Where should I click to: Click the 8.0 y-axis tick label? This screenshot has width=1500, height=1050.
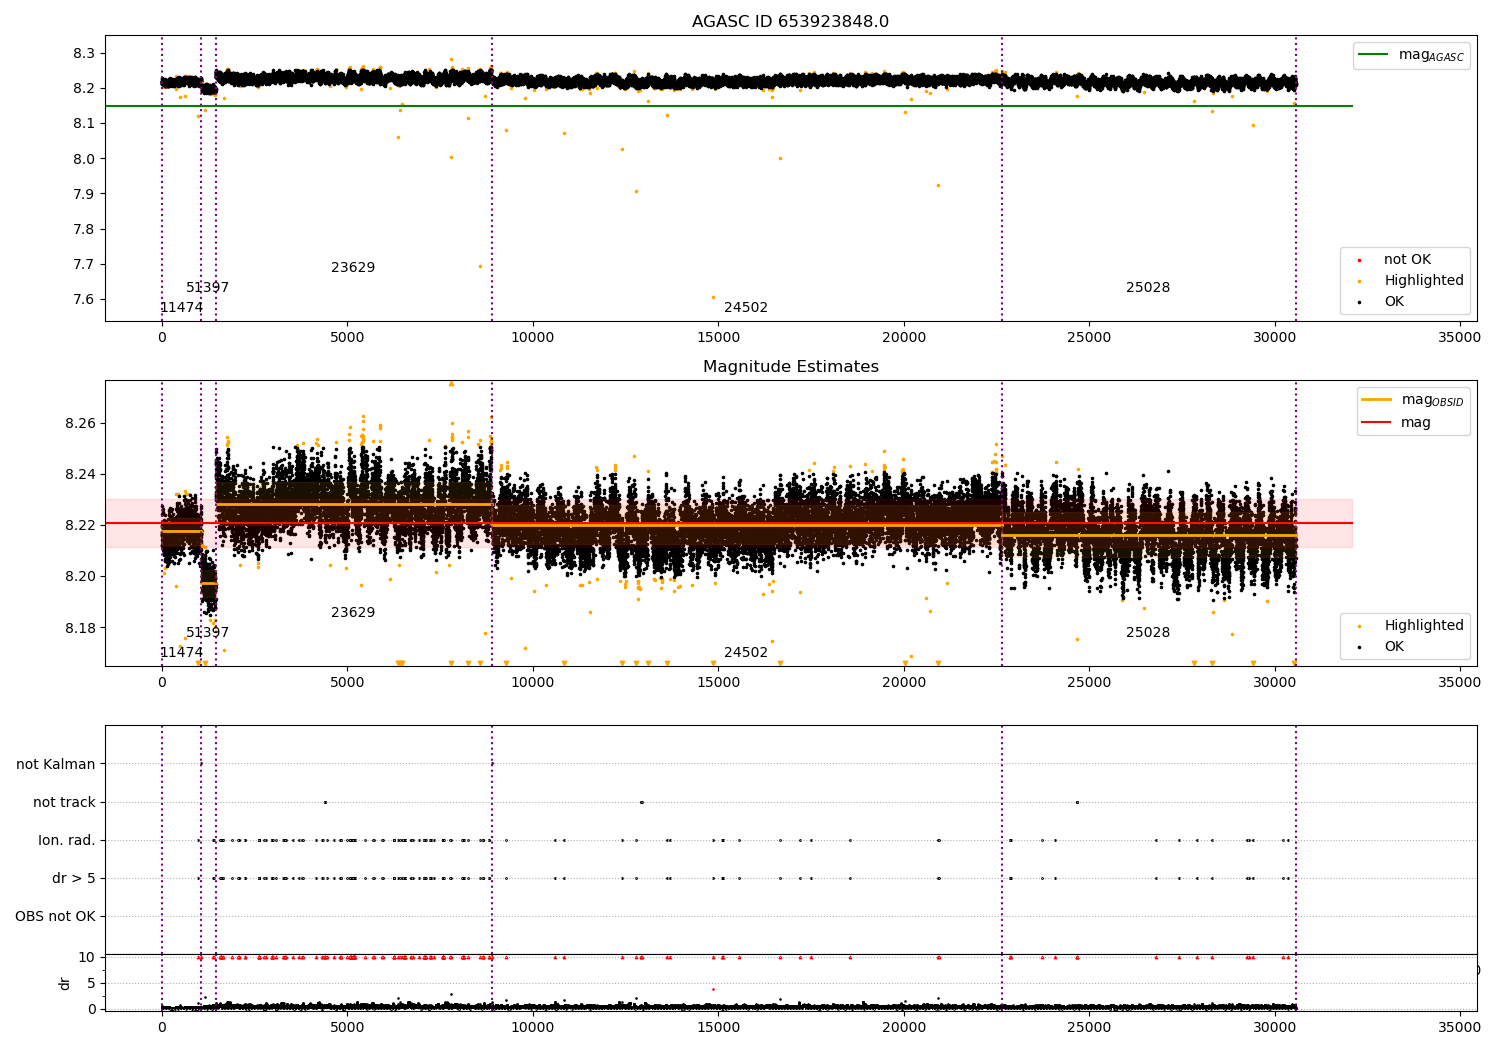tap(84, 159)
